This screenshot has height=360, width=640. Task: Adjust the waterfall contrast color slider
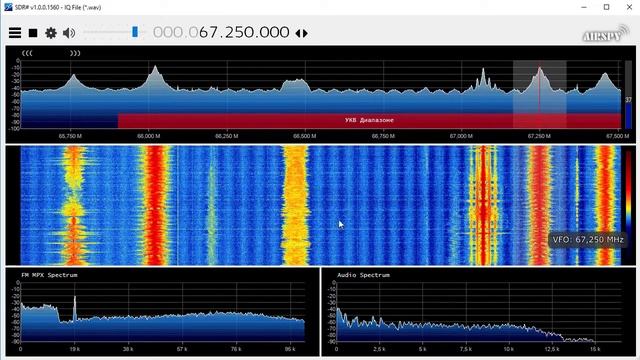click(628, 204)
